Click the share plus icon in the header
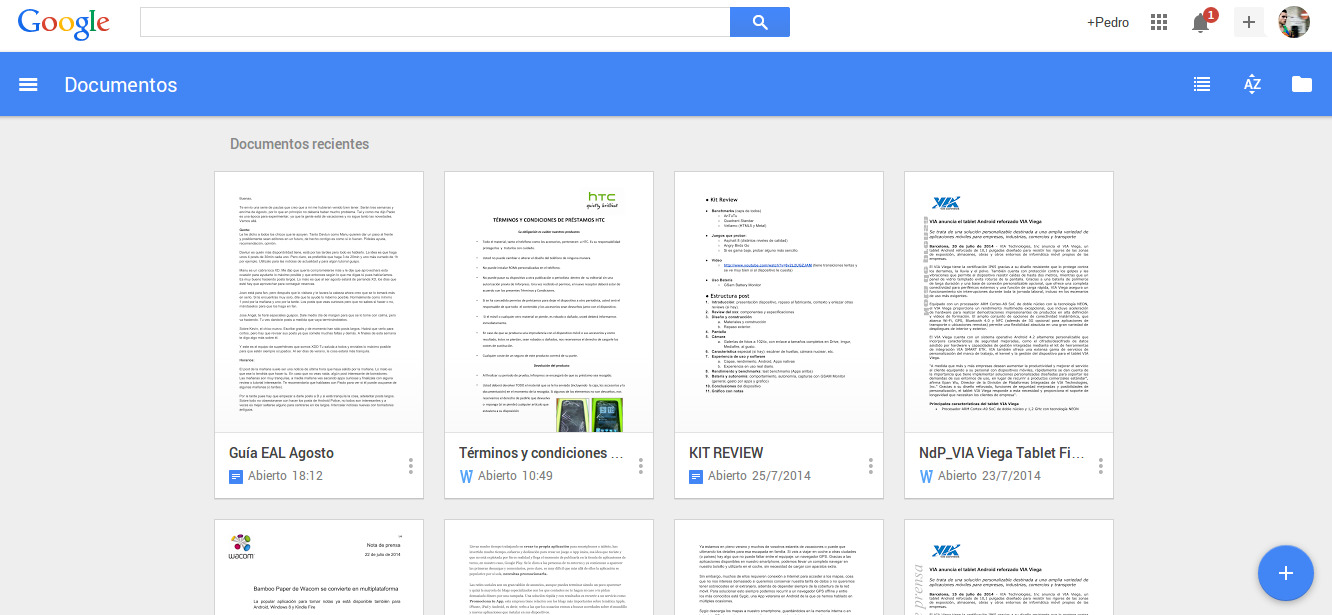The image size is (1332, 615). click(1248, 22)
